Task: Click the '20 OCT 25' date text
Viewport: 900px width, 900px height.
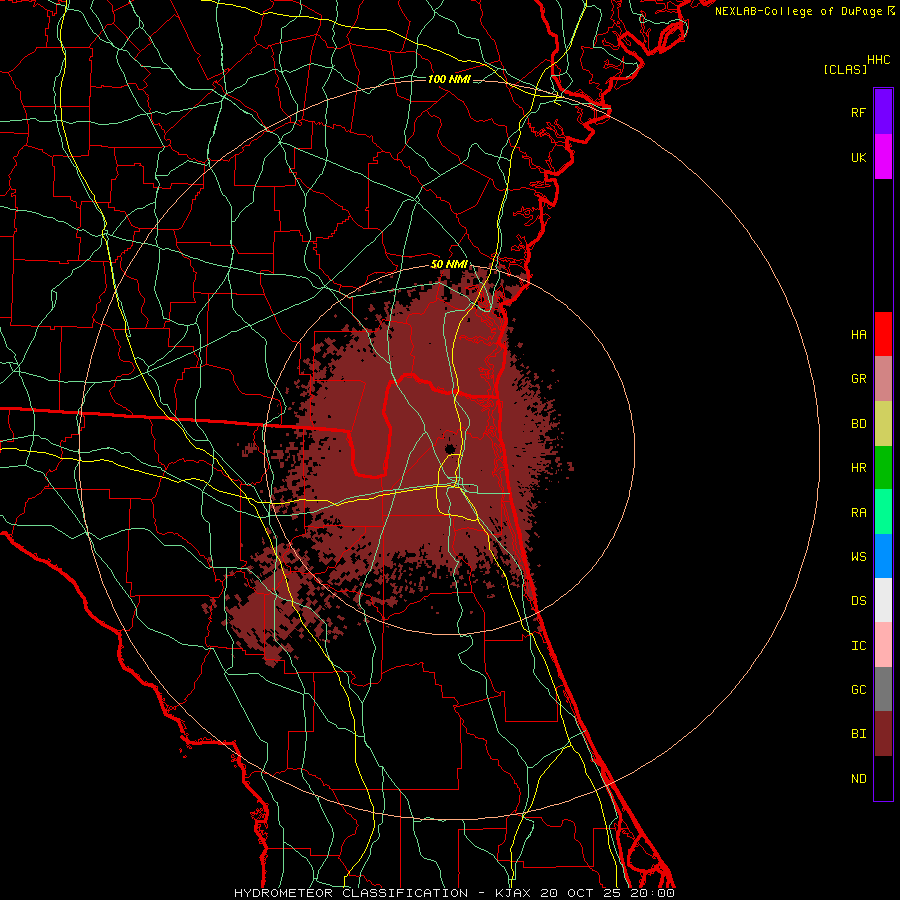Action: pyautogui.click(x=582, y=893)
